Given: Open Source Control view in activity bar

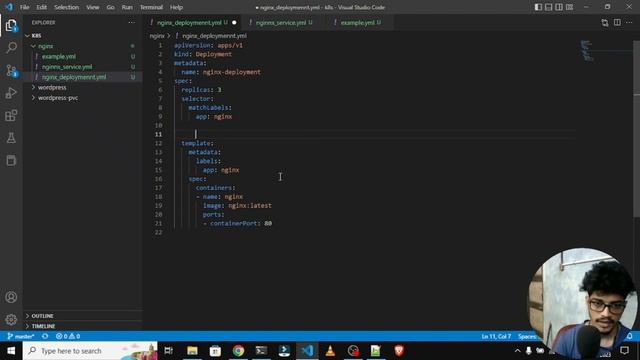Looking at the screenshot, I should pyautogui.click(x=11, y=71).
